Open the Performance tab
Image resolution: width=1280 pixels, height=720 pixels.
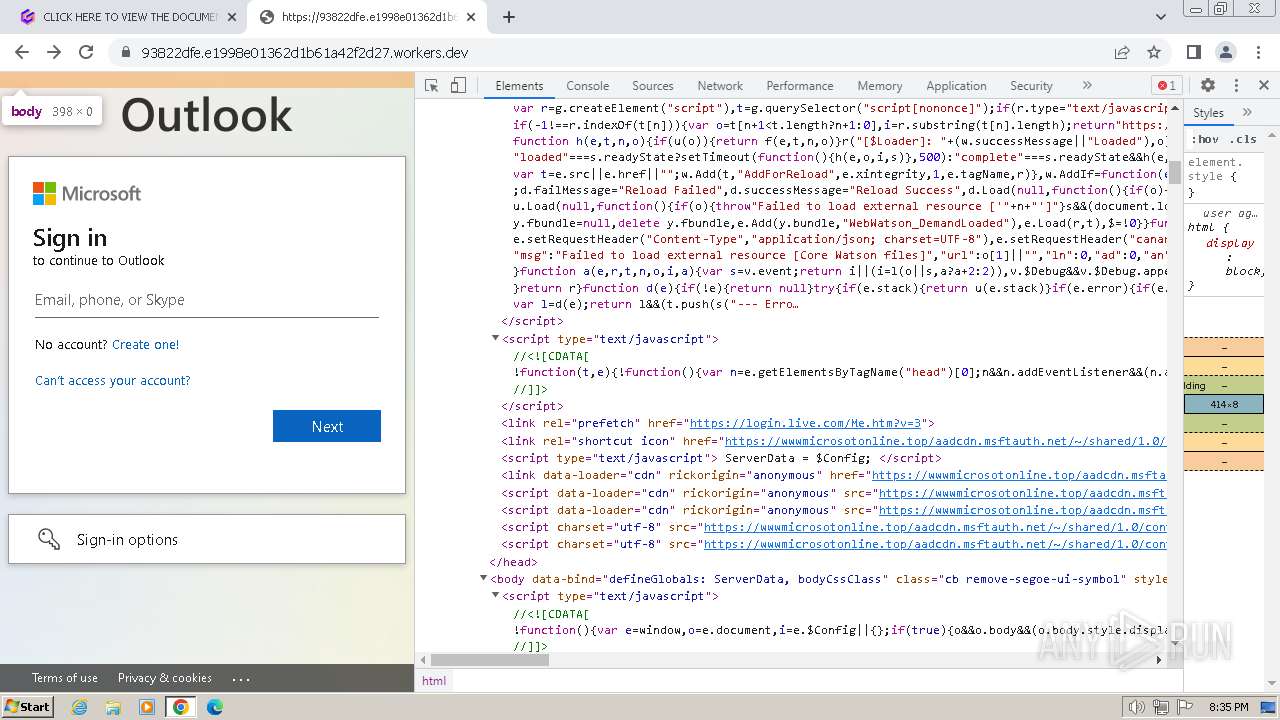[799, 86]
